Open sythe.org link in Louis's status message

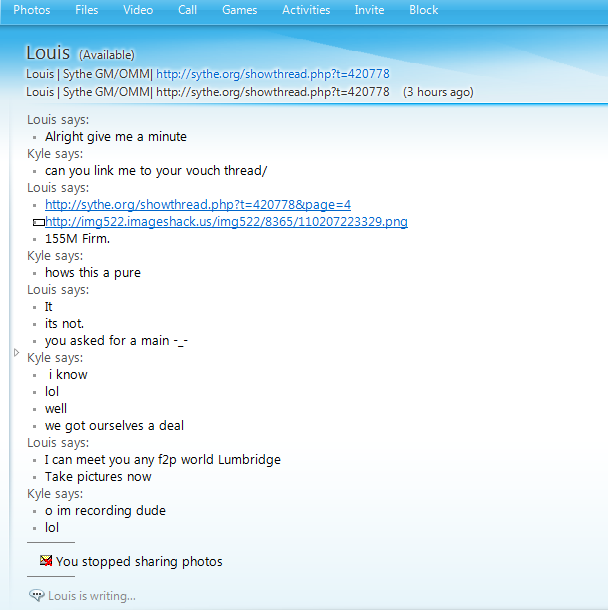point(273,74)
